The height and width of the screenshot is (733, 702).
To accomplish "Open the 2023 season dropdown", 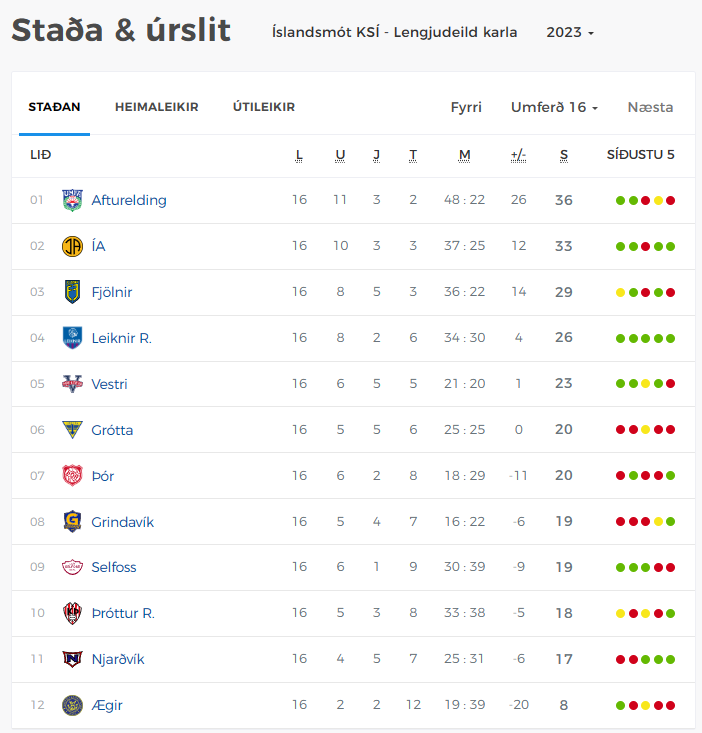I will (x=570, y=32).
